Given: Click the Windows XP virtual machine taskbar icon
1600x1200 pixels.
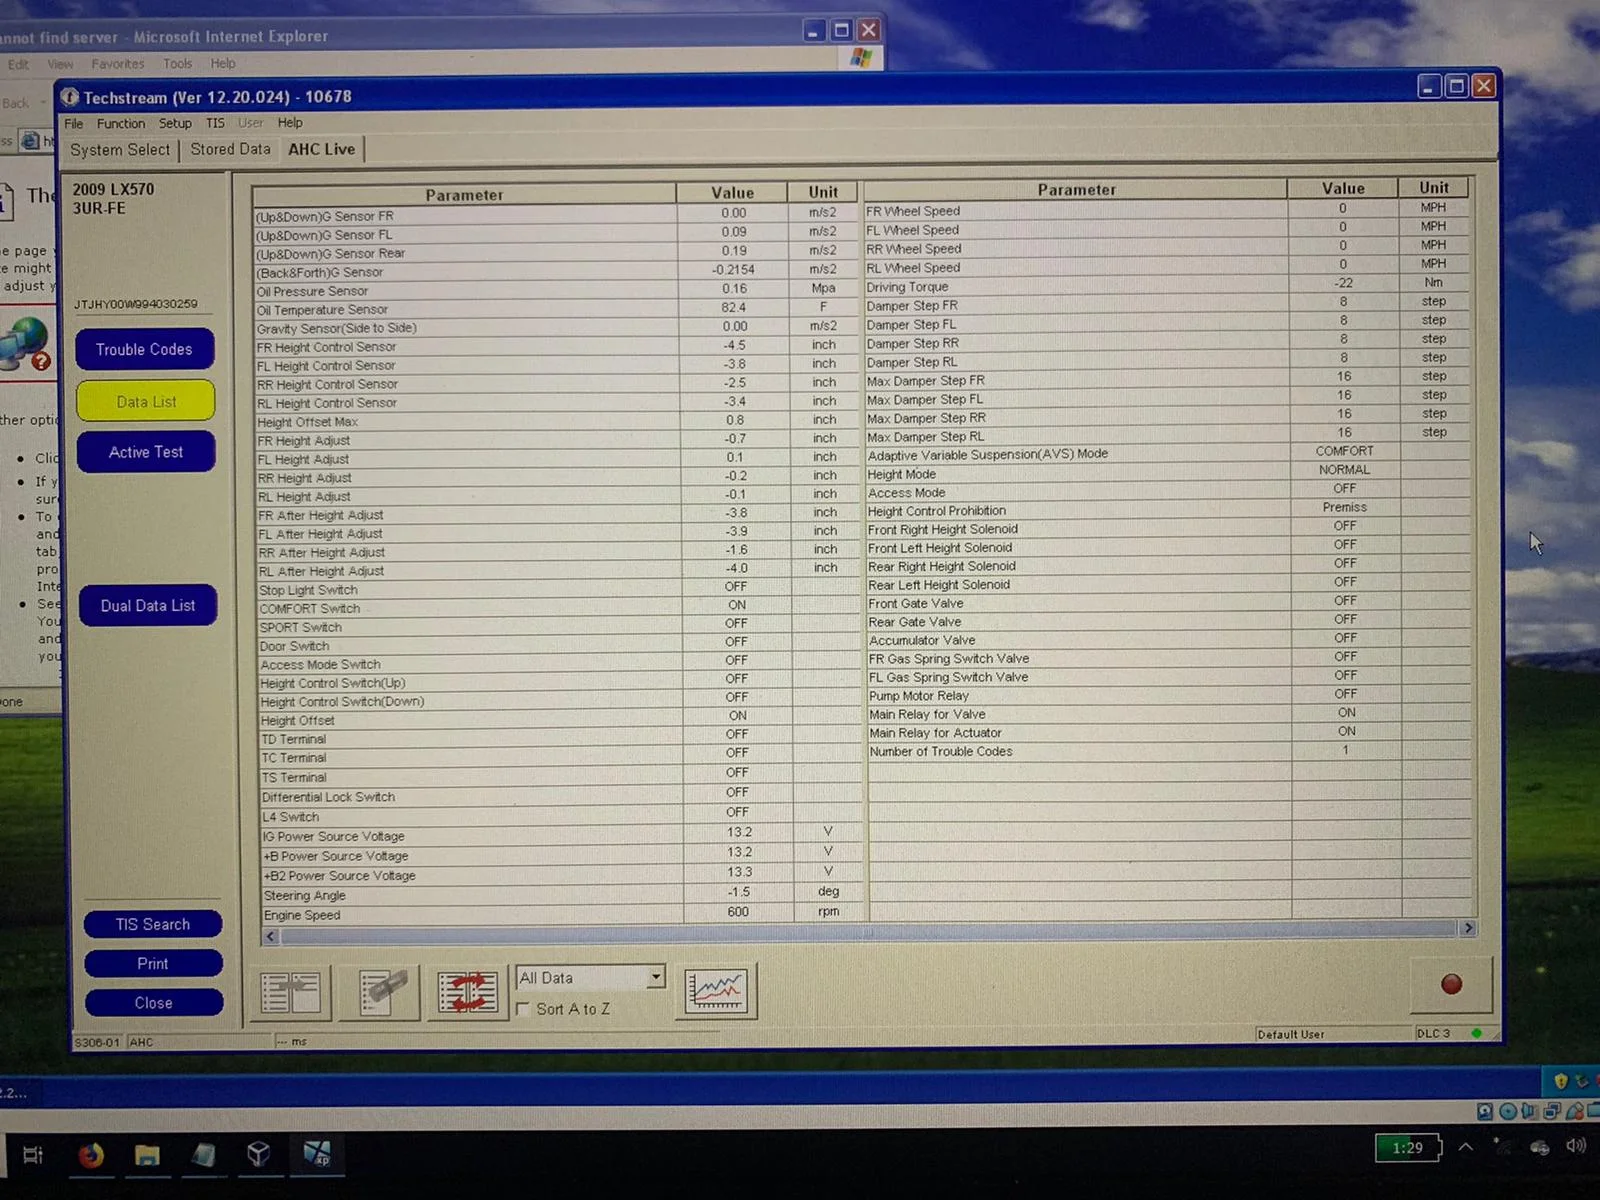Looking at the screenshot, I should (x=316, y=1155).
